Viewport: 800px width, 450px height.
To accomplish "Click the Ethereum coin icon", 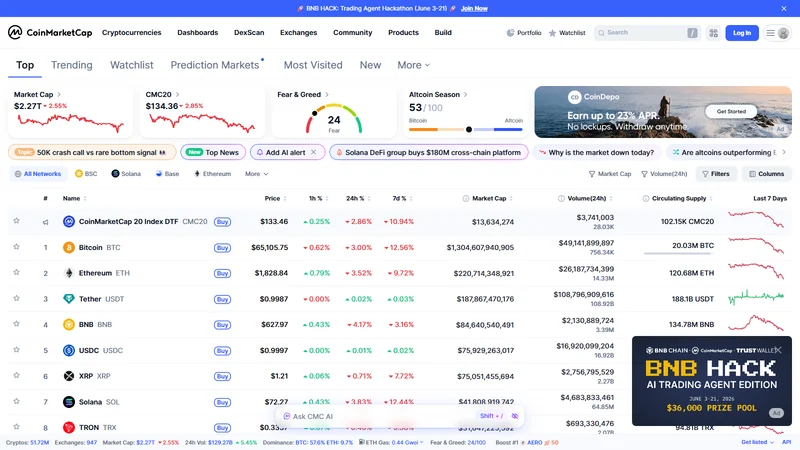I will (x=69, y=273).
